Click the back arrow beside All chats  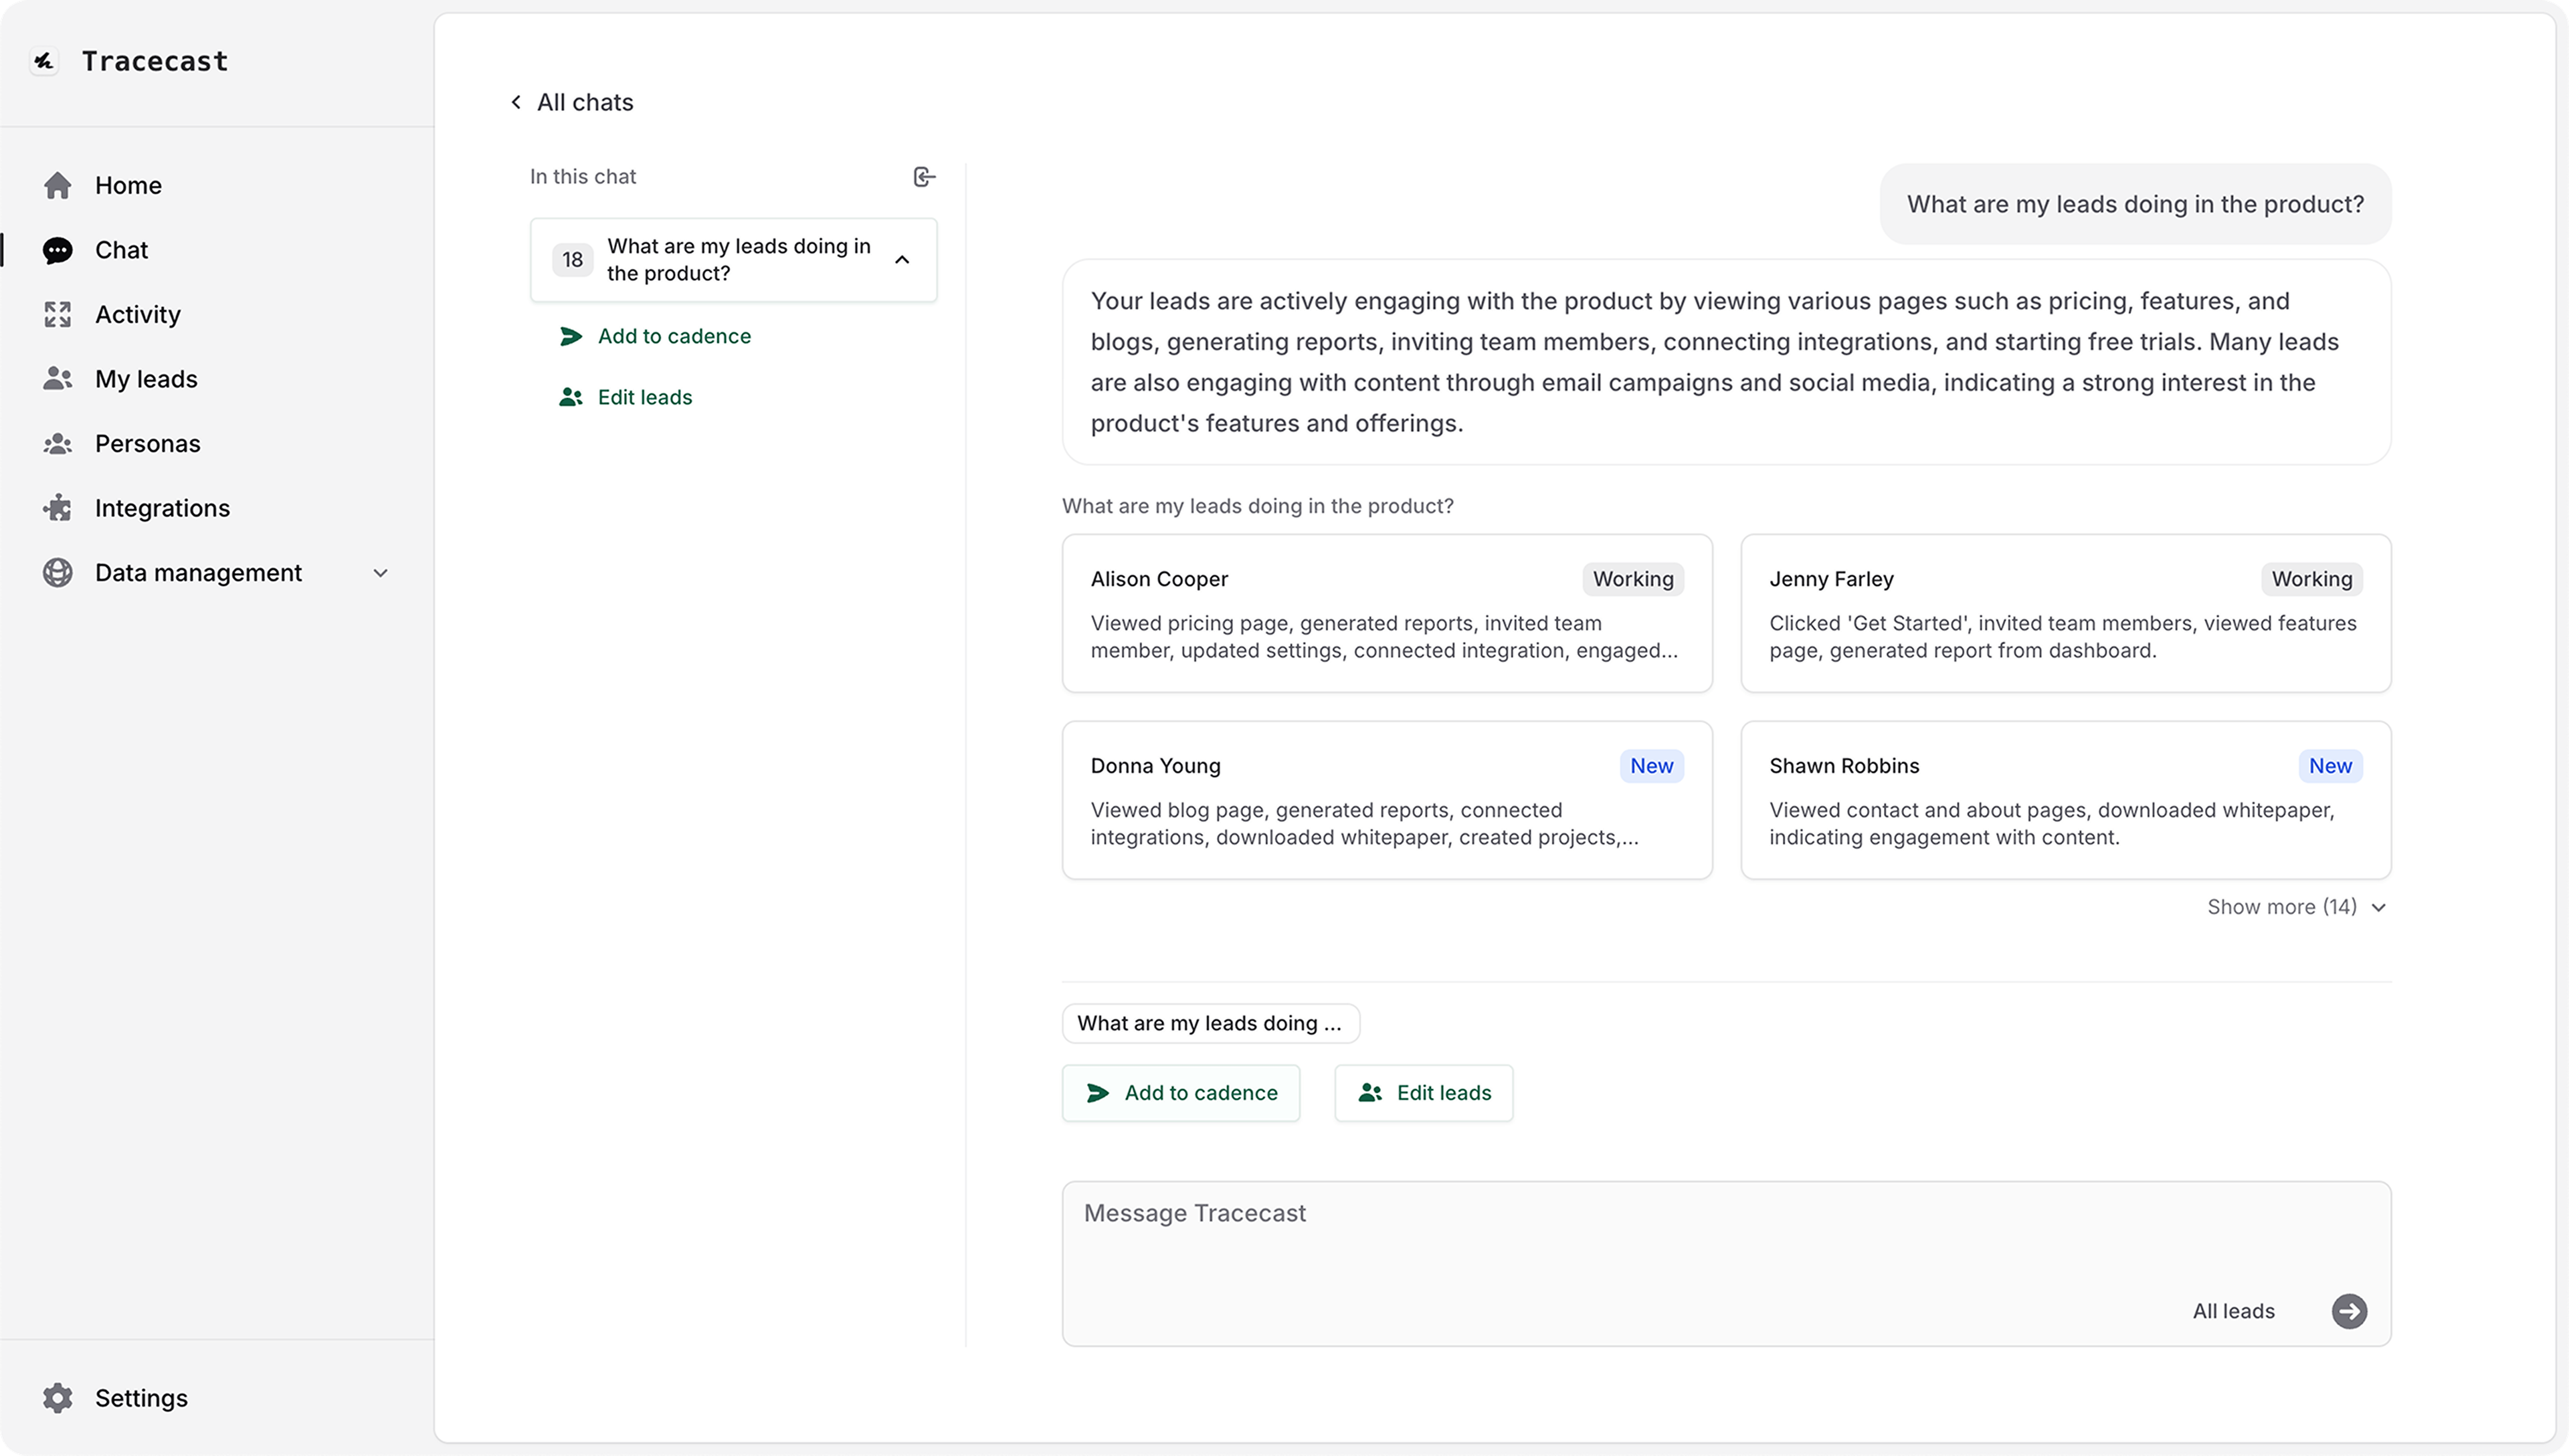(x=516, y=102)
